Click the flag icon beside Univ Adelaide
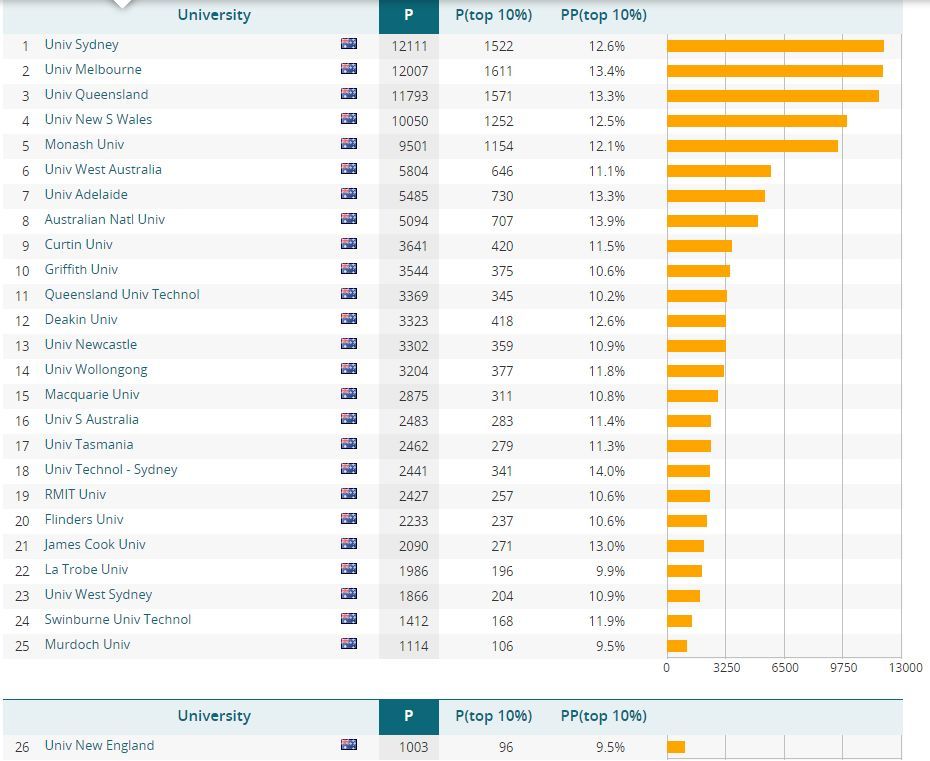Viewport: 930px width, 761px height. [x=349, y=193]
